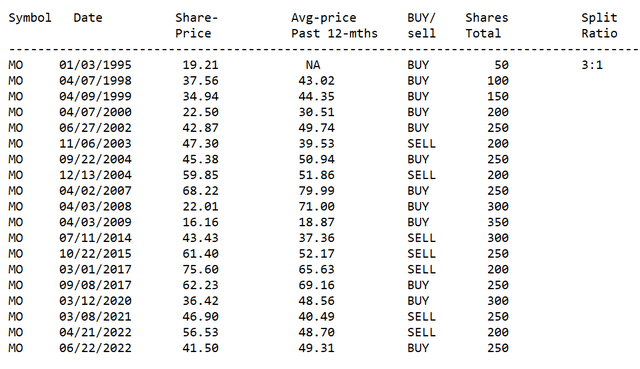Select share price 37.56
Viewport: 640px width, 369px height.
200,81
